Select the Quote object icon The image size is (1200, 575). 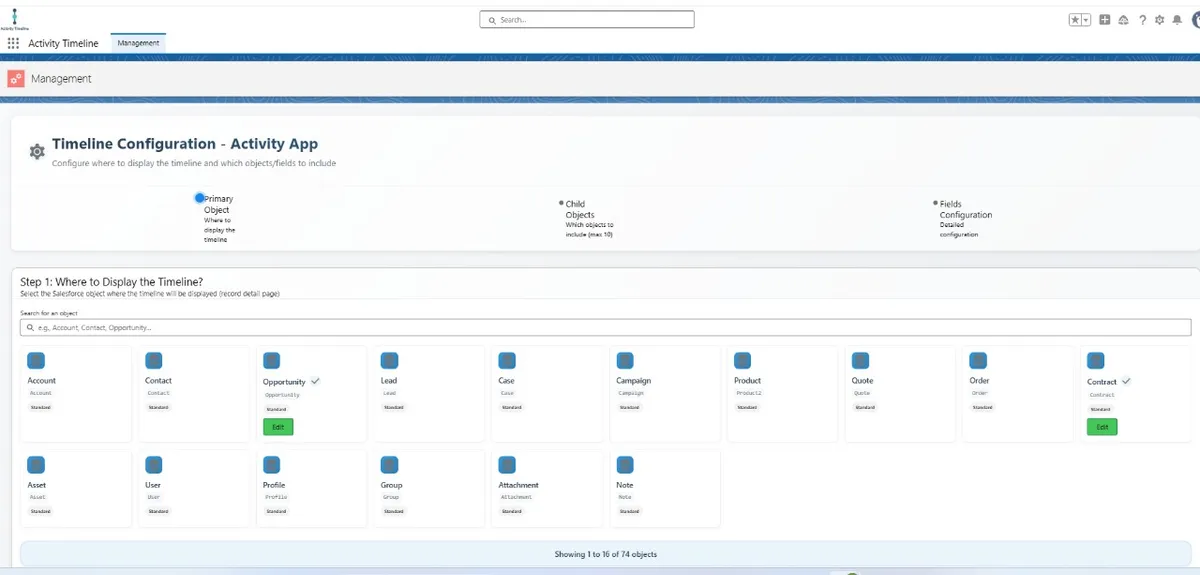[860, 360]
